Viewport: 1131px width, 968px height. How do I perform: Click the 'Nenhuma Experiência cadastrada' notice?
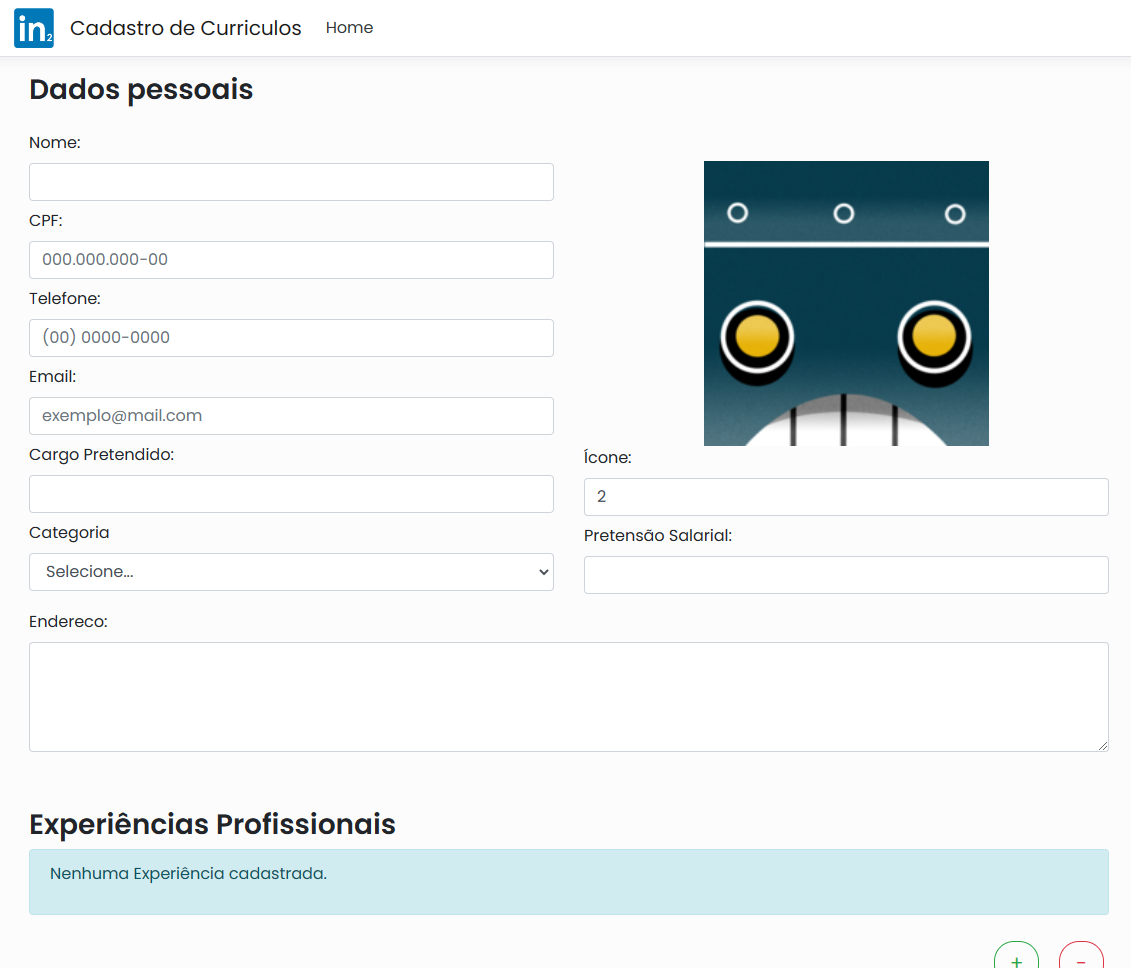click(569, 882)
